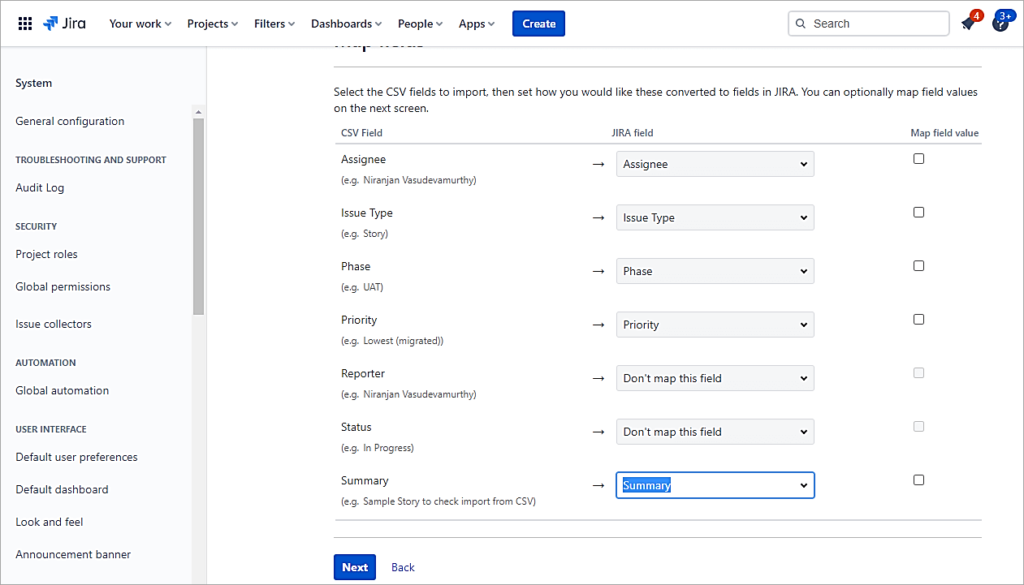Open the Assignee JIRA field dropdown
The image size is (1024, 585).
pos(714,163)
